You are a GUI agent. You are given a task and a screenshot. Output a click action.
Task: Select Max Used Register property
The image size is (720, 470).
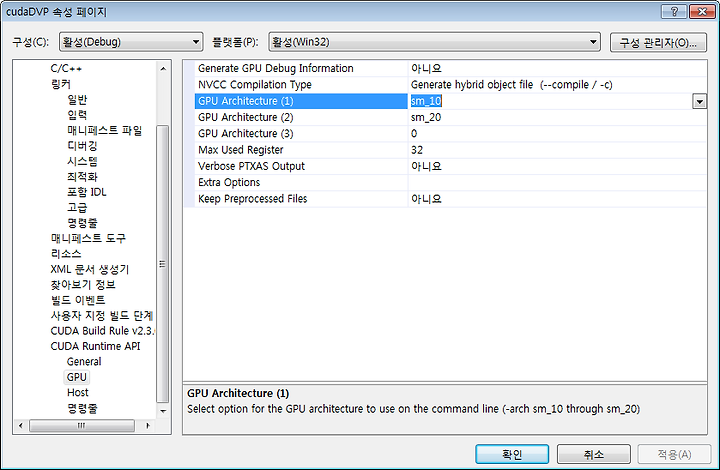[301, 150]
